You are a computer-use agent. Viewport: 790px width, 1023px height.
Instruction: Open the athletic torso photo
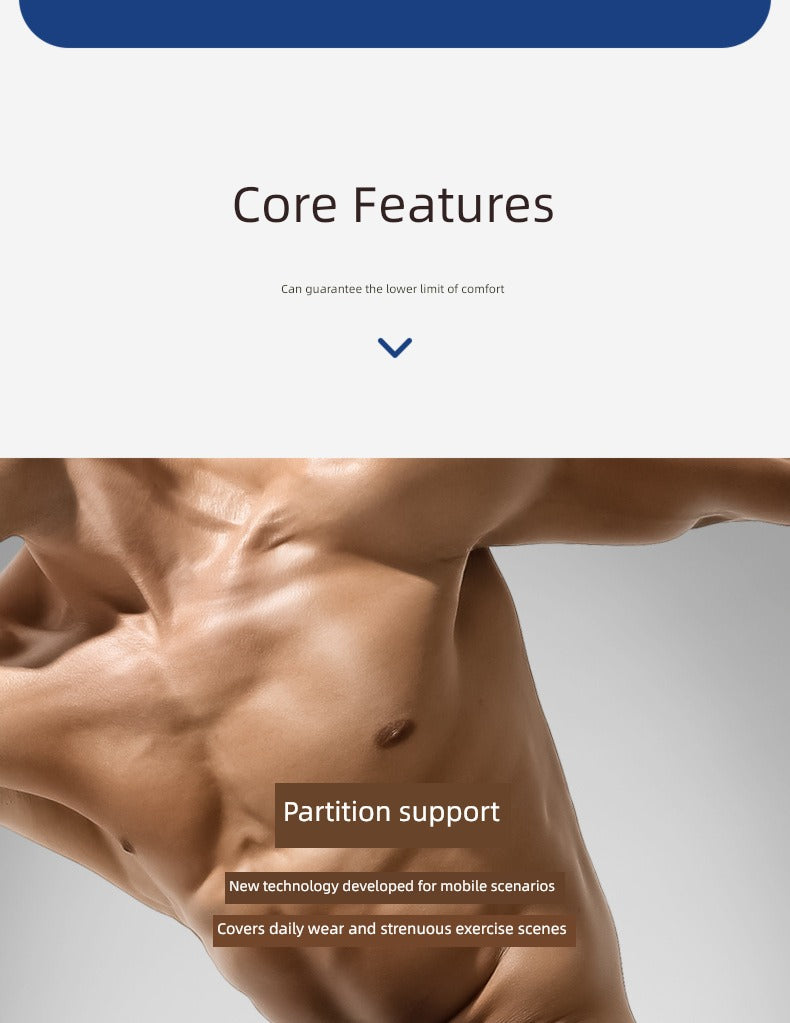point(395,740)
